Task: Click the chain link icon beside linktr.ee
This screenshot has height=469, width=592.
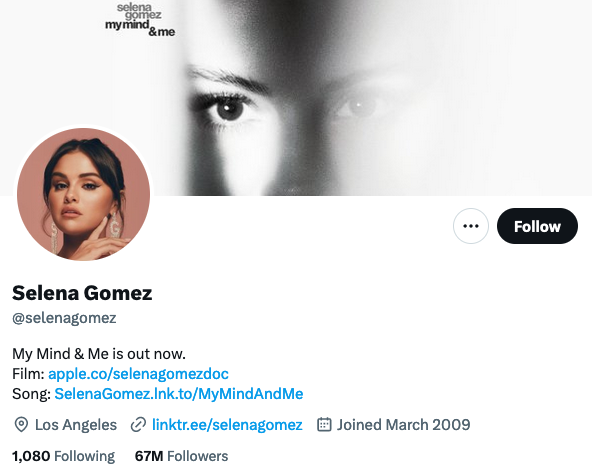Action: click(x=138, y=425)
